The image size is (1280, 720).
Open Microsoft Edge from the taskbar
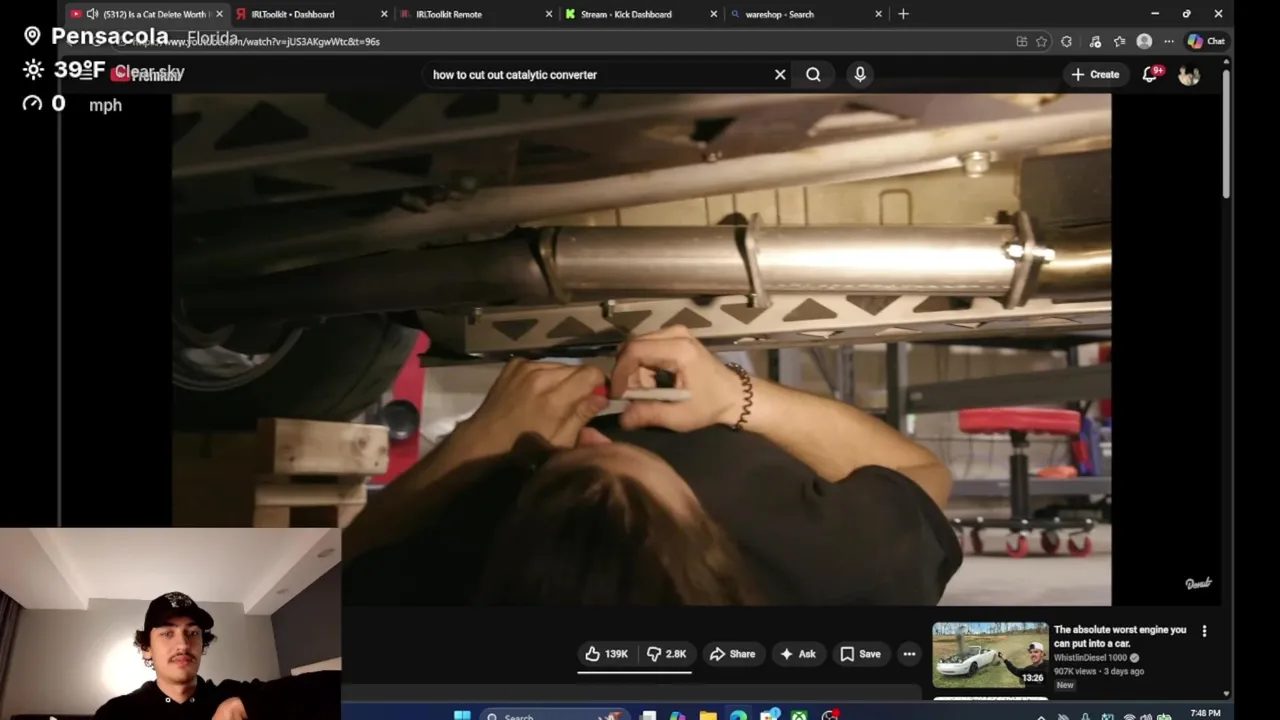point(738,715)
